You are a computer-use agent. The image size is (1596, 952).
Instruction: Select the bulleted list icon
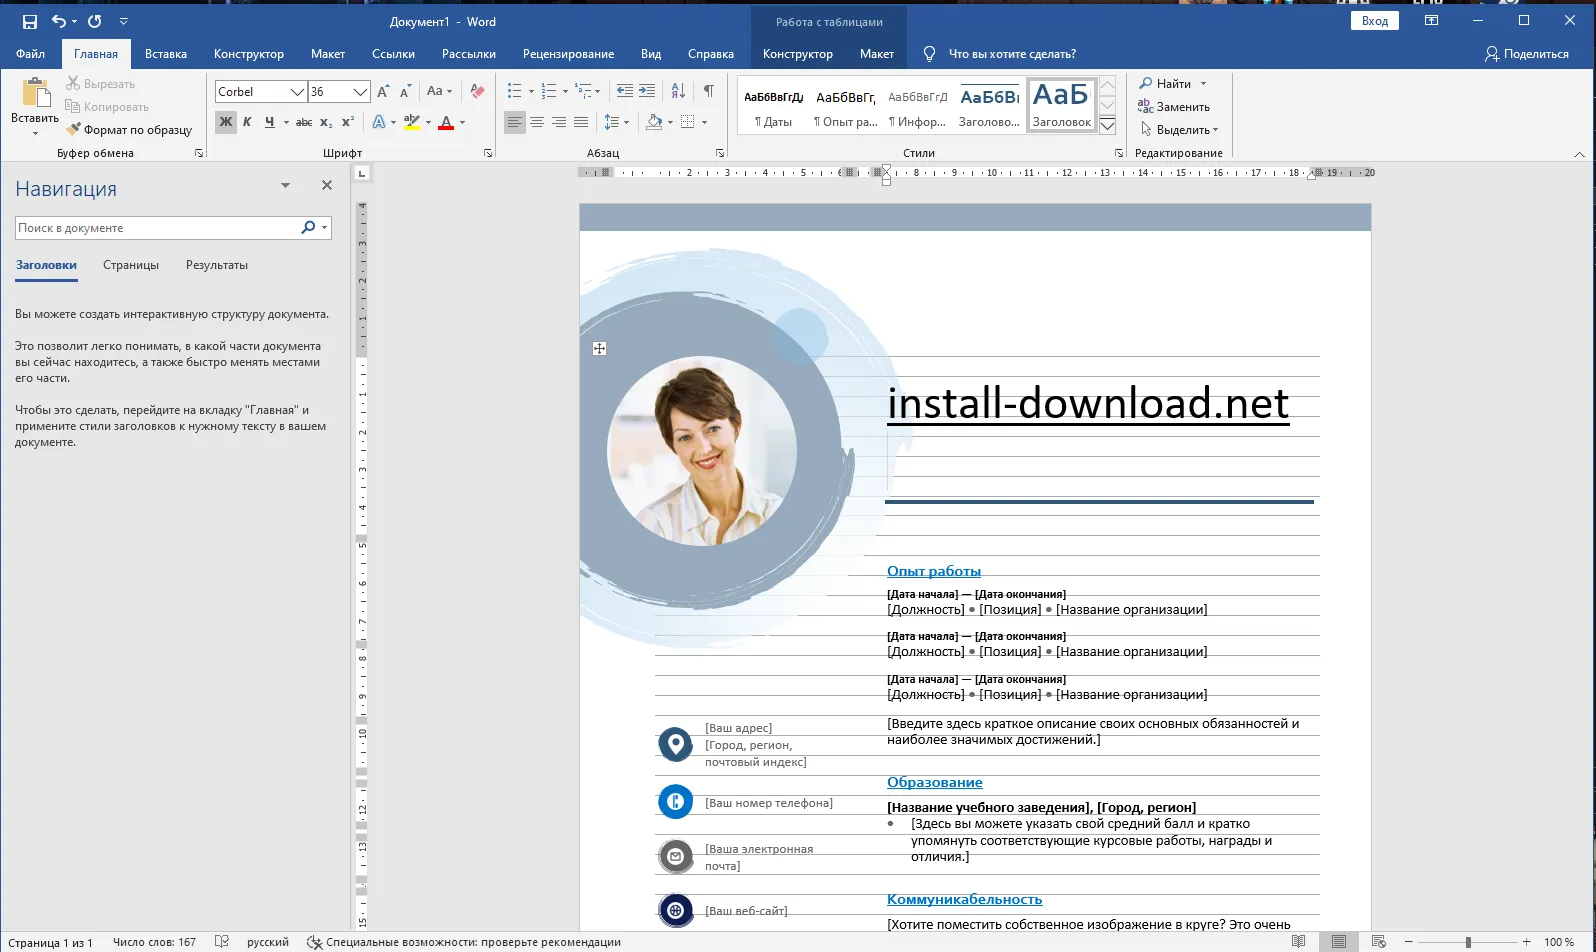click(514, 91)
